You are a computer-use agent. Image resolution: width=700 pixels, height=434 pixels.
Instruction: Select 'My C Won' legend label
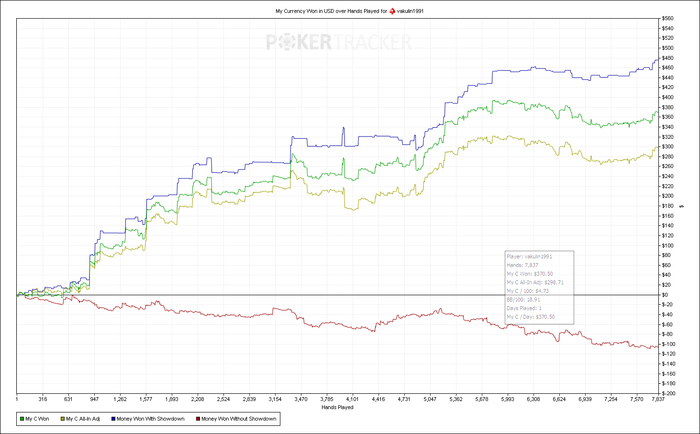coord(37,419)
